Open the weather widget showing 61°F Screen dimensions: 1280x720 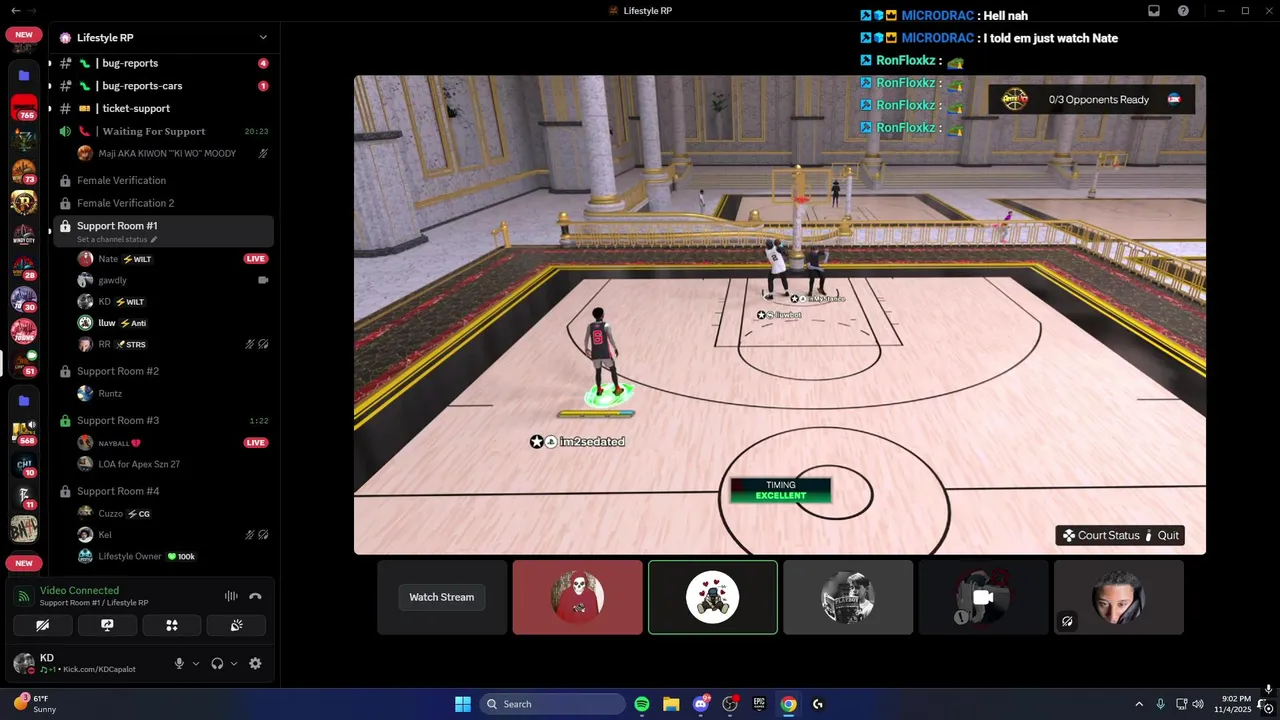pyautogui.click(x=35, y=704)
